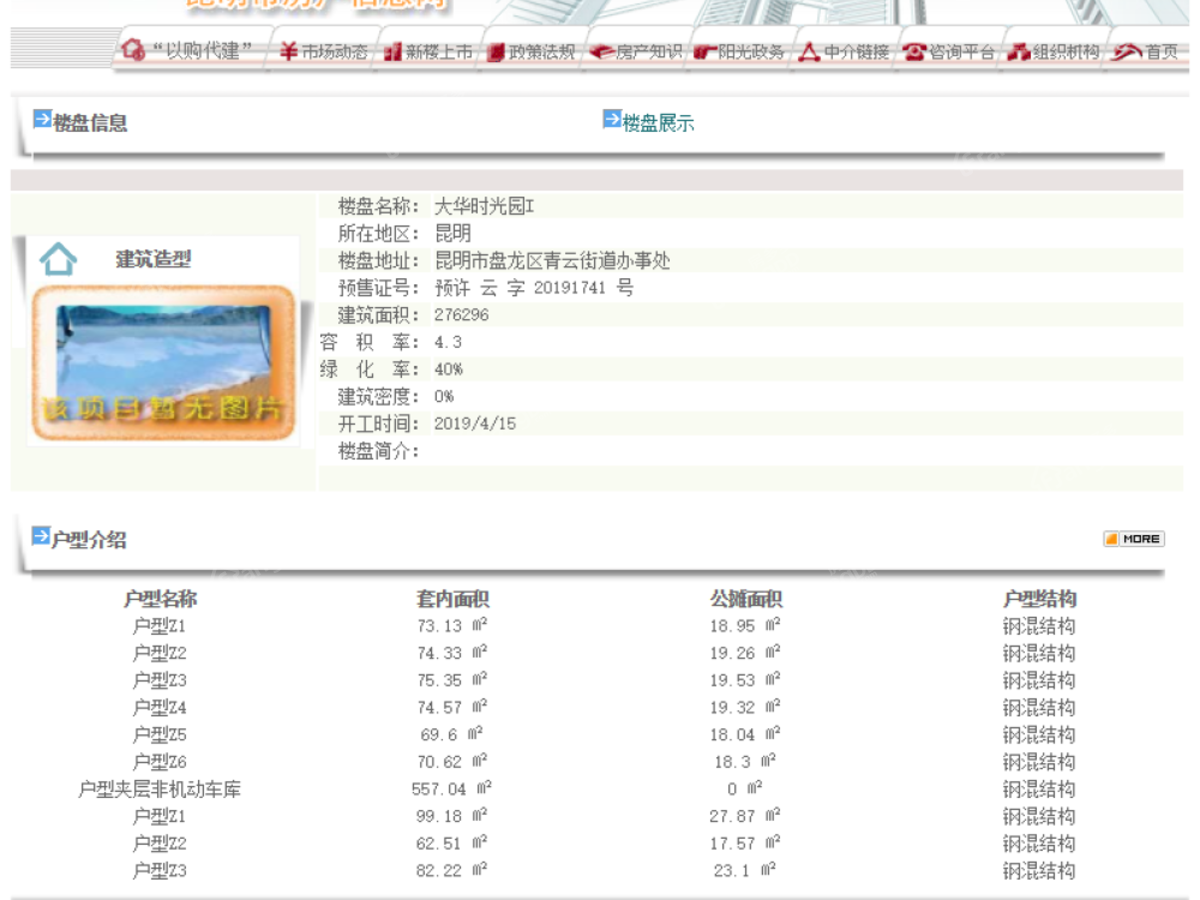Click the 82.22 ㎡ area cell
Viewport: 1200px width, 900px height.
pyautogui.click(x=452, y=870)
